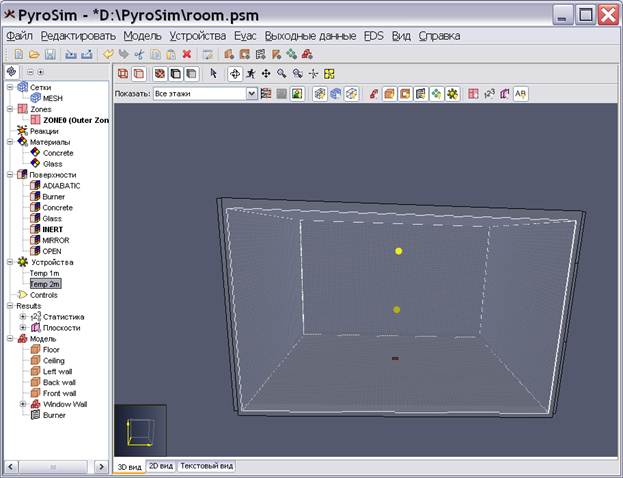Viewport: 623px width, 478px height.
Task: Choose the zoom magnifier tool
Action: (x=282, y=74)
